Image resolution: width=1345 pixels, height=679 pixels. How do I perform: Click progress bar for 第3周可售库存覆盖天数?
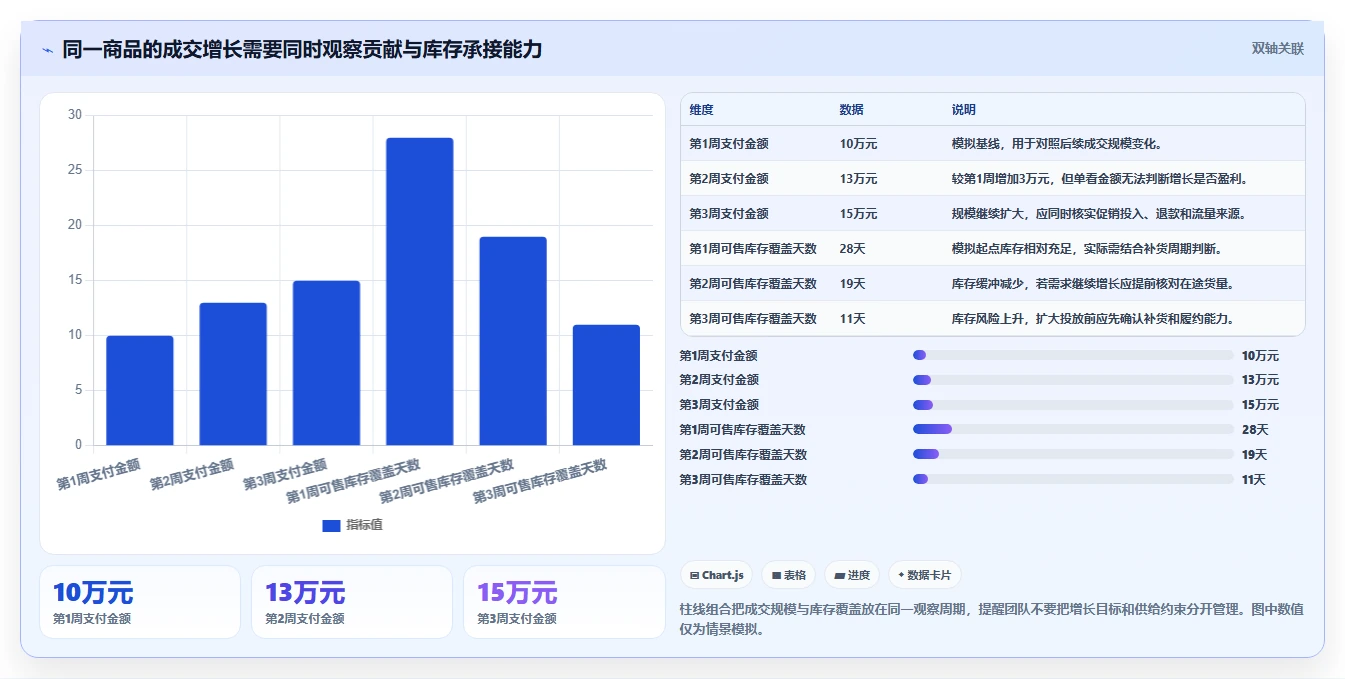click(1073, 479)
